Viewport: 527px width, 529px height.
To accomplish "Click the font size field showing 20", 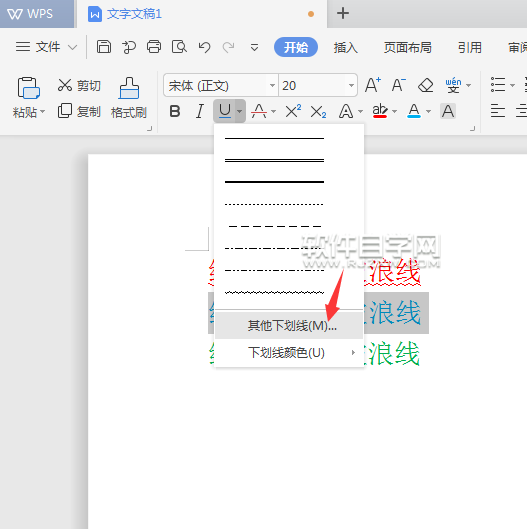I will click(x=312, y=85).
